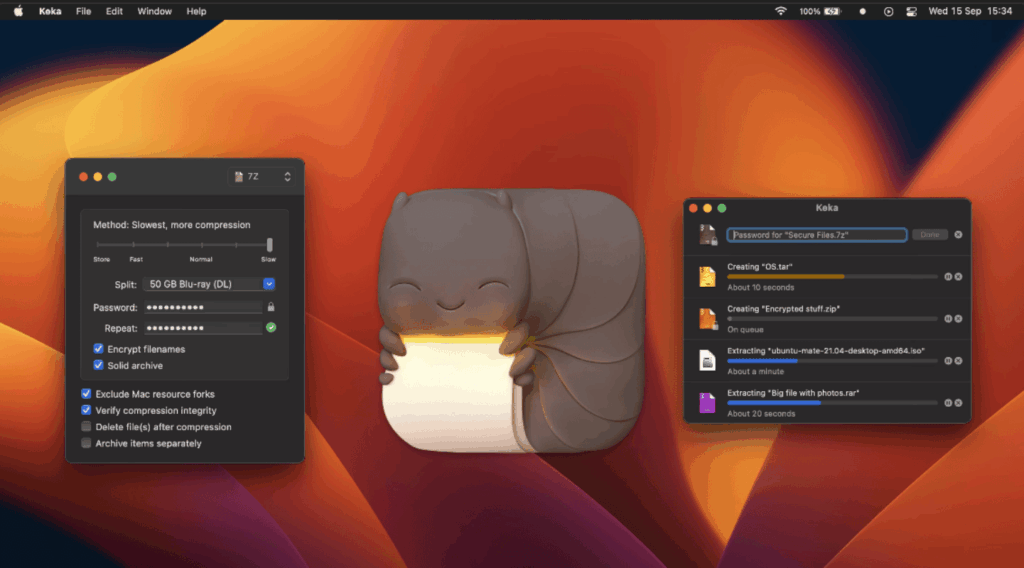Click the 'About 10 seconds' text
The height and width of the screenshot is (568, 1024).
pos(761,287)
